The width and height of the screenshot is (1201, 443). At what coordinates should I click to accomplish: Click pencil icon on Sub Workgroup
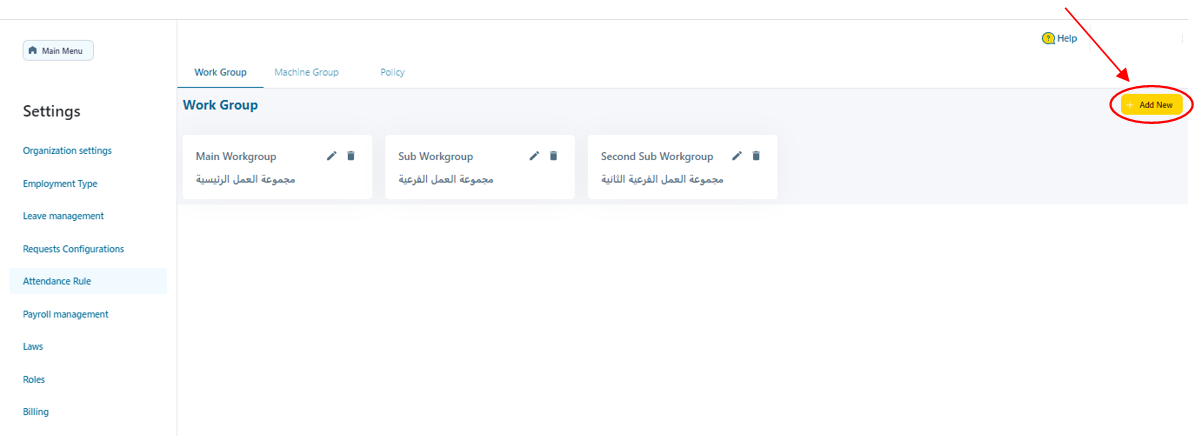535,156
